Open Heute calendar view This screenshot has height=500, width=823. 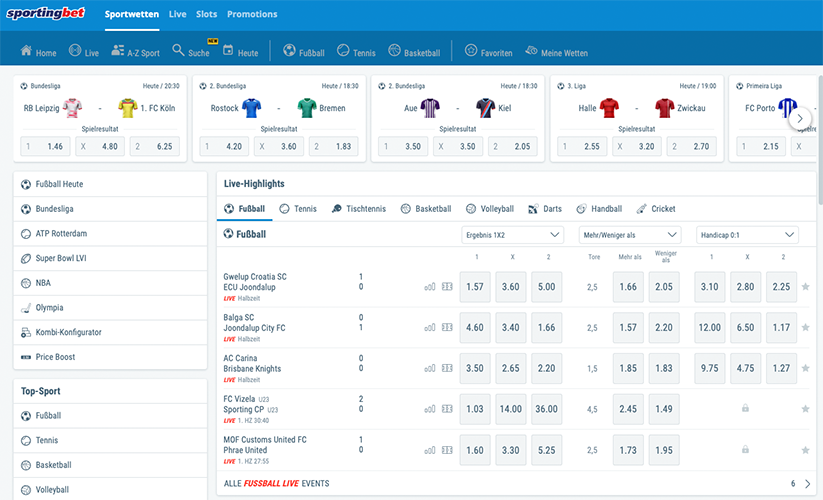(x=241, y=51)
